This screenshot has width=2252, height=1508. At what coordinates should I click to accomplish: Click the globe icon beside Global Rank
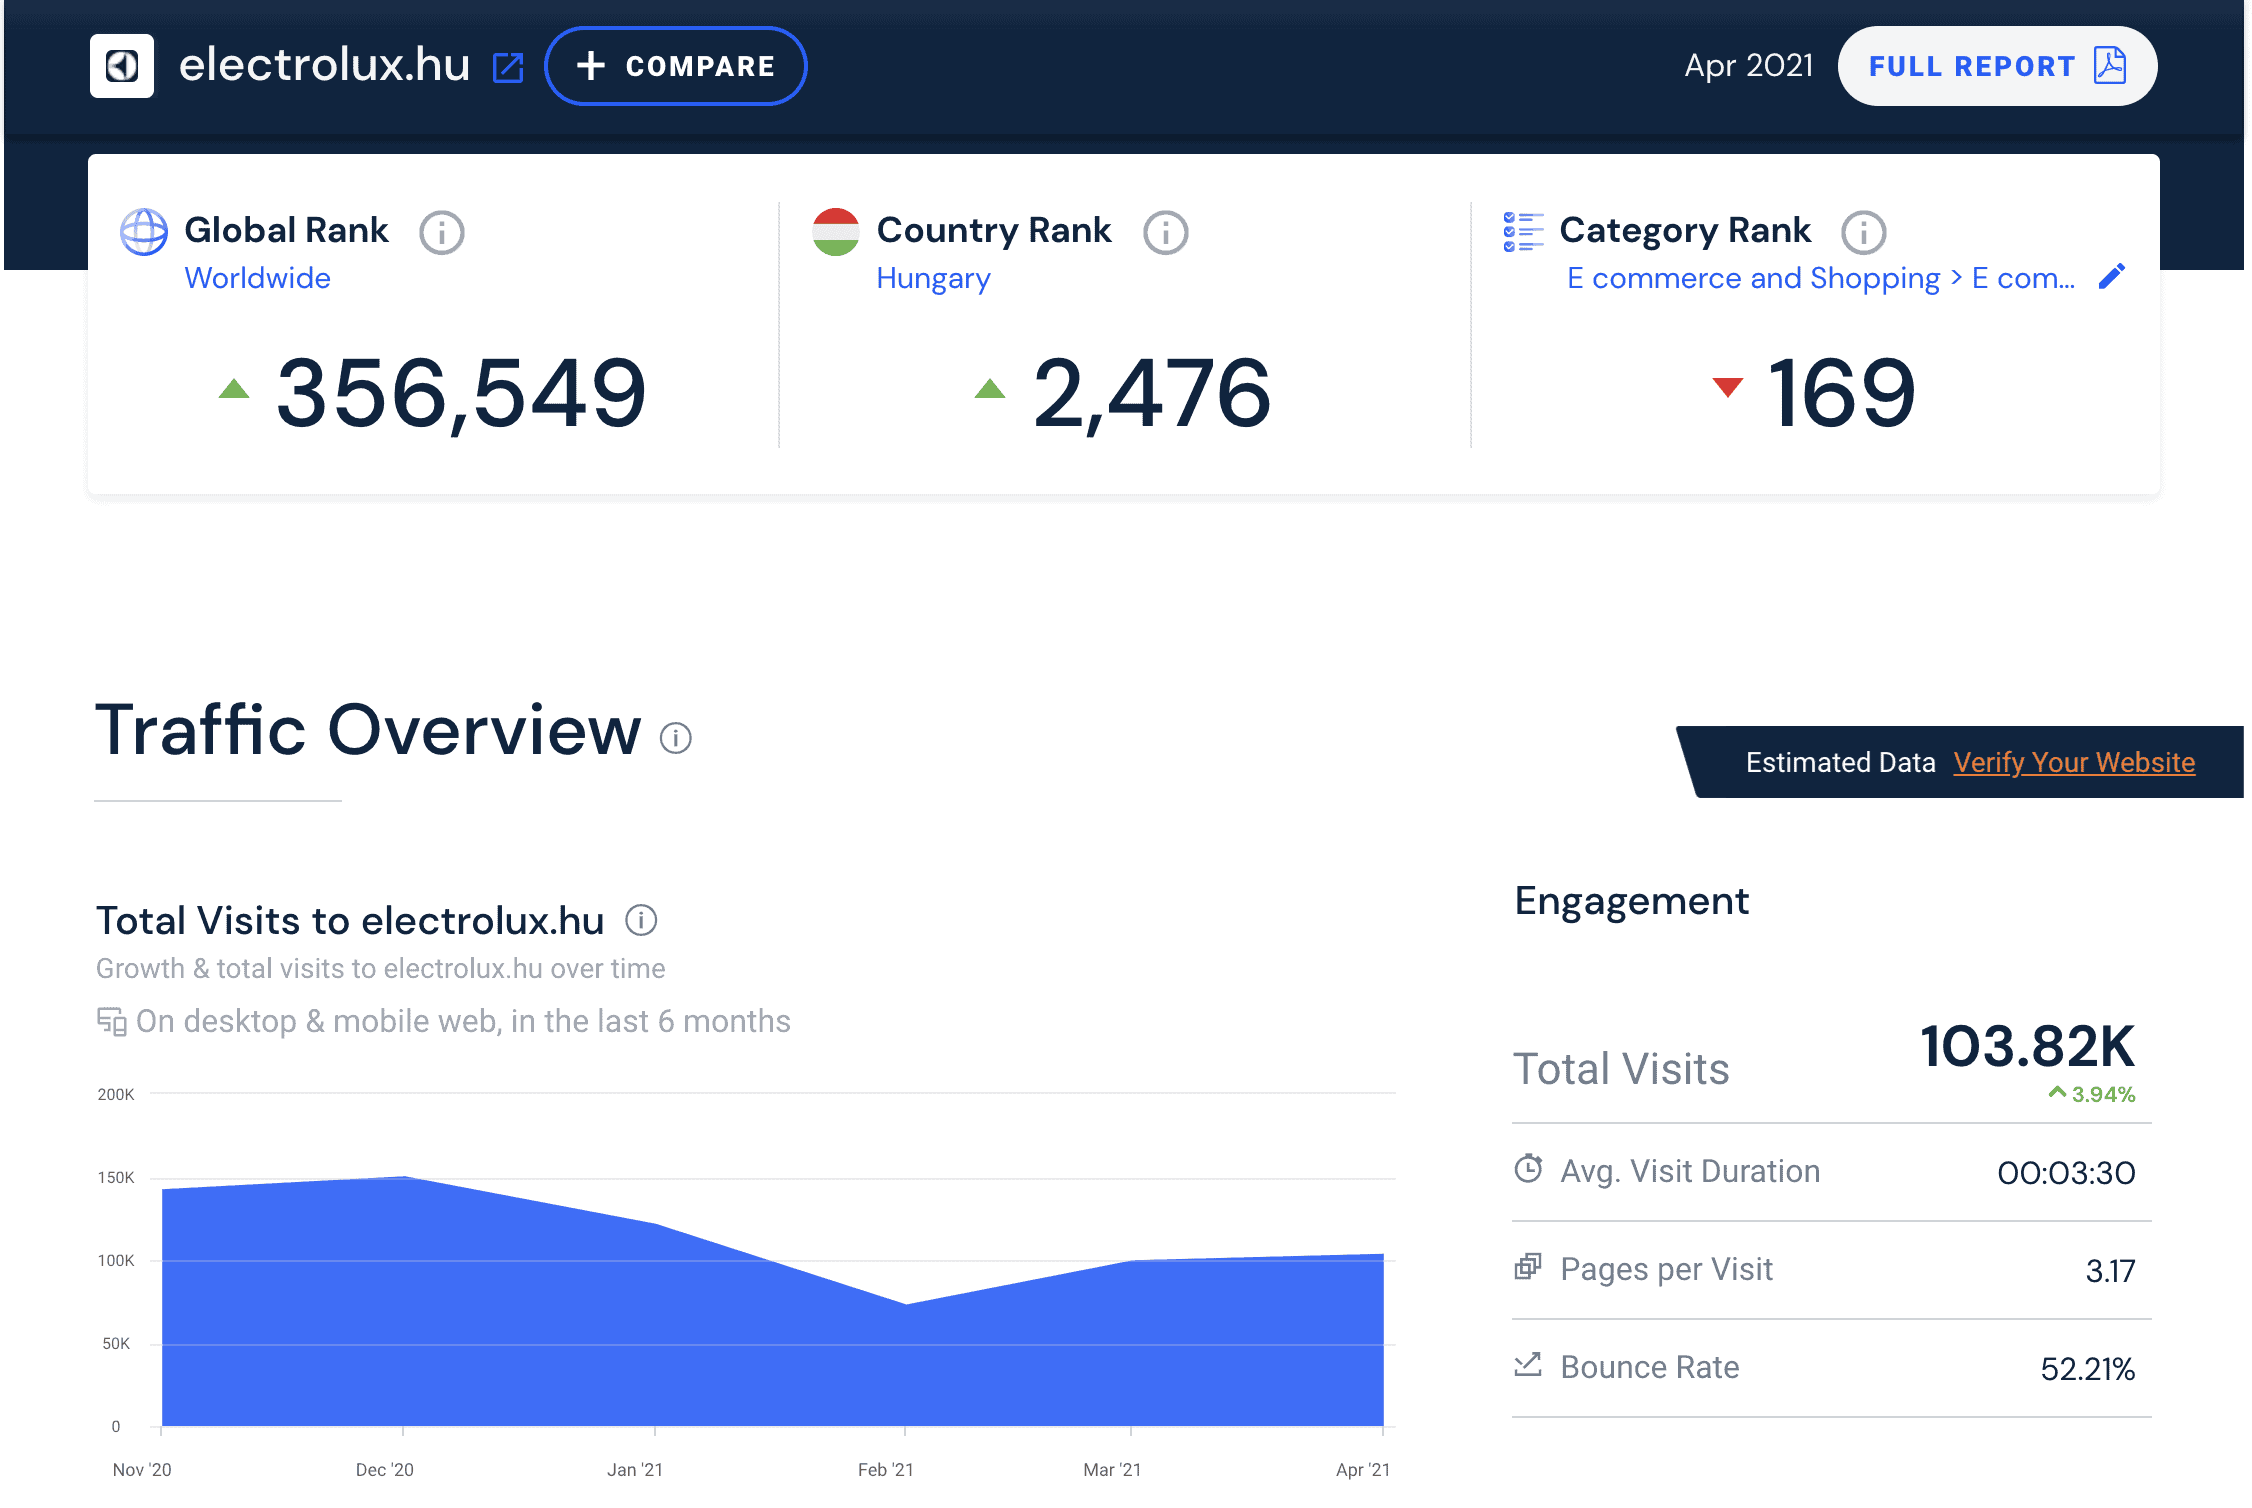144,232
